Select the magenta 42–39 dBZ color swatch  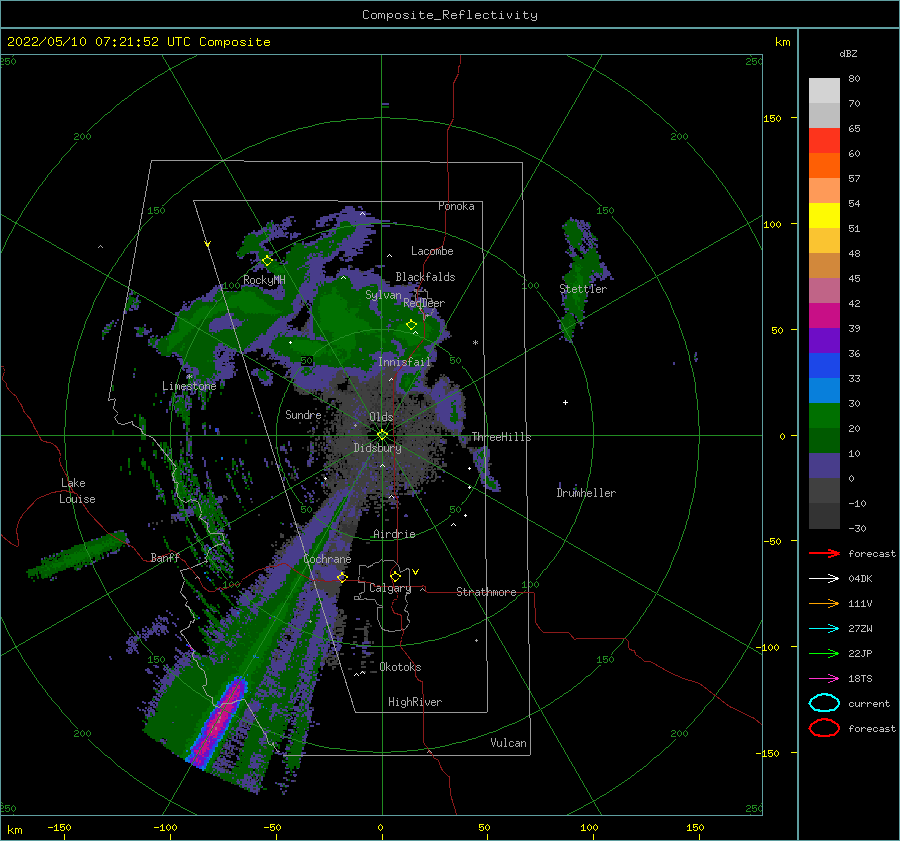pyautogui.click(x=824, y=315)
